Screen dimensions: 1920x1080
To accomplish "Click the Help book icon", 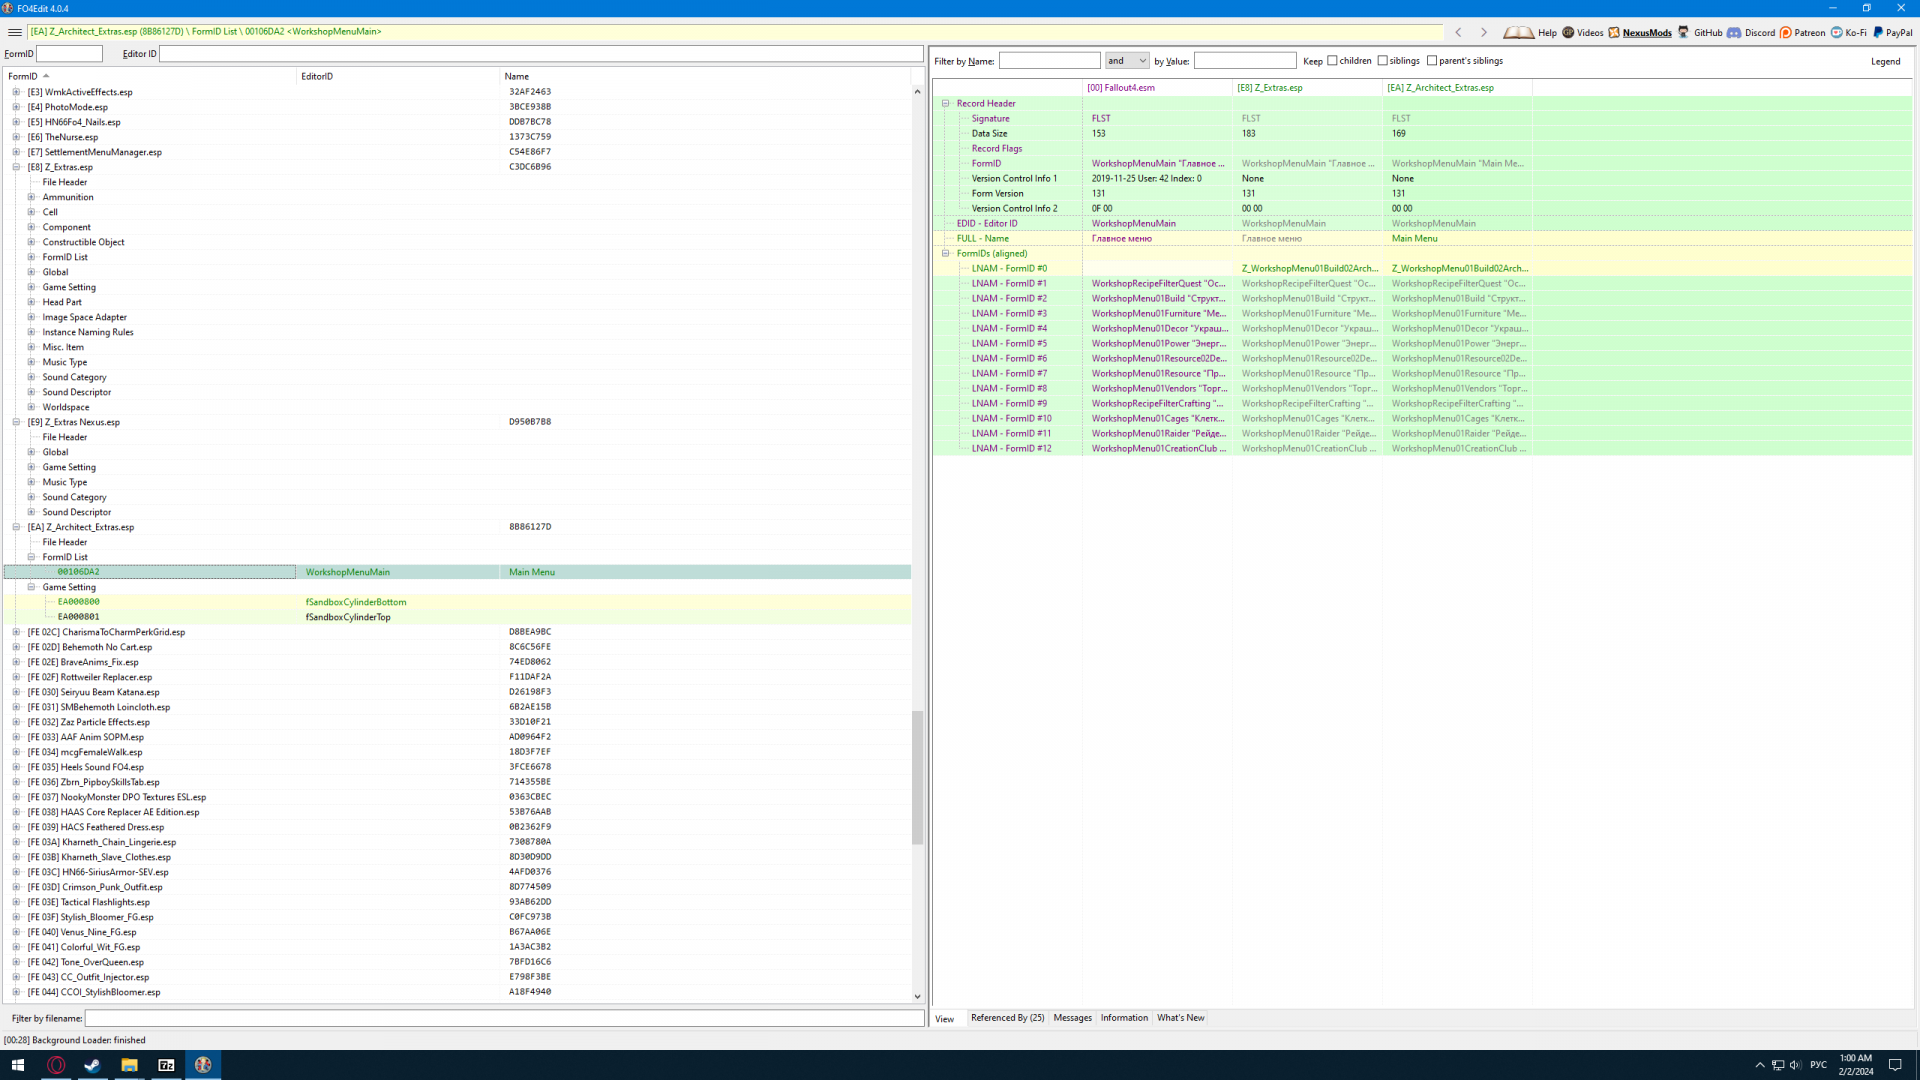I will click(1518, 32).
